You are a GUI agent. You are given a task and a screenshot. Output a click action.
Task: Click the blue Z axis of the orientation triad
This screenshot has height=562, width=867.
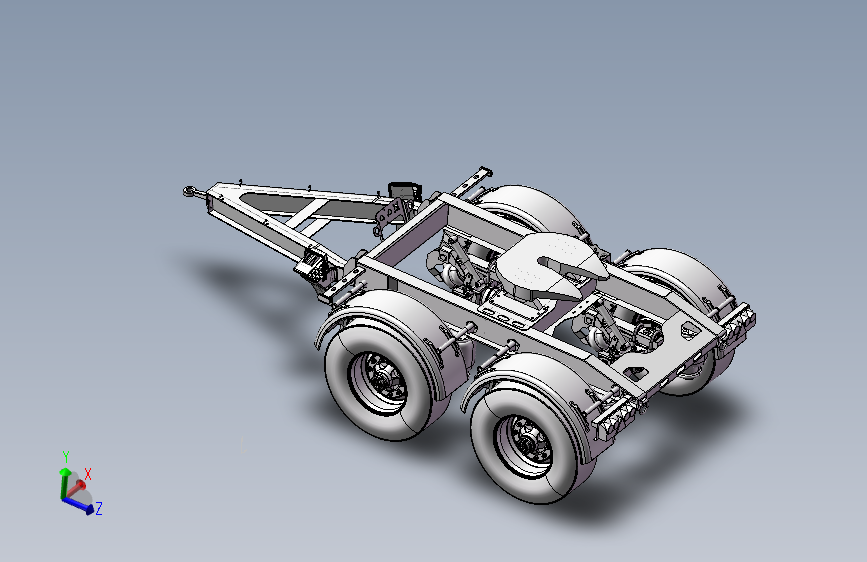[x=78, y=506]
